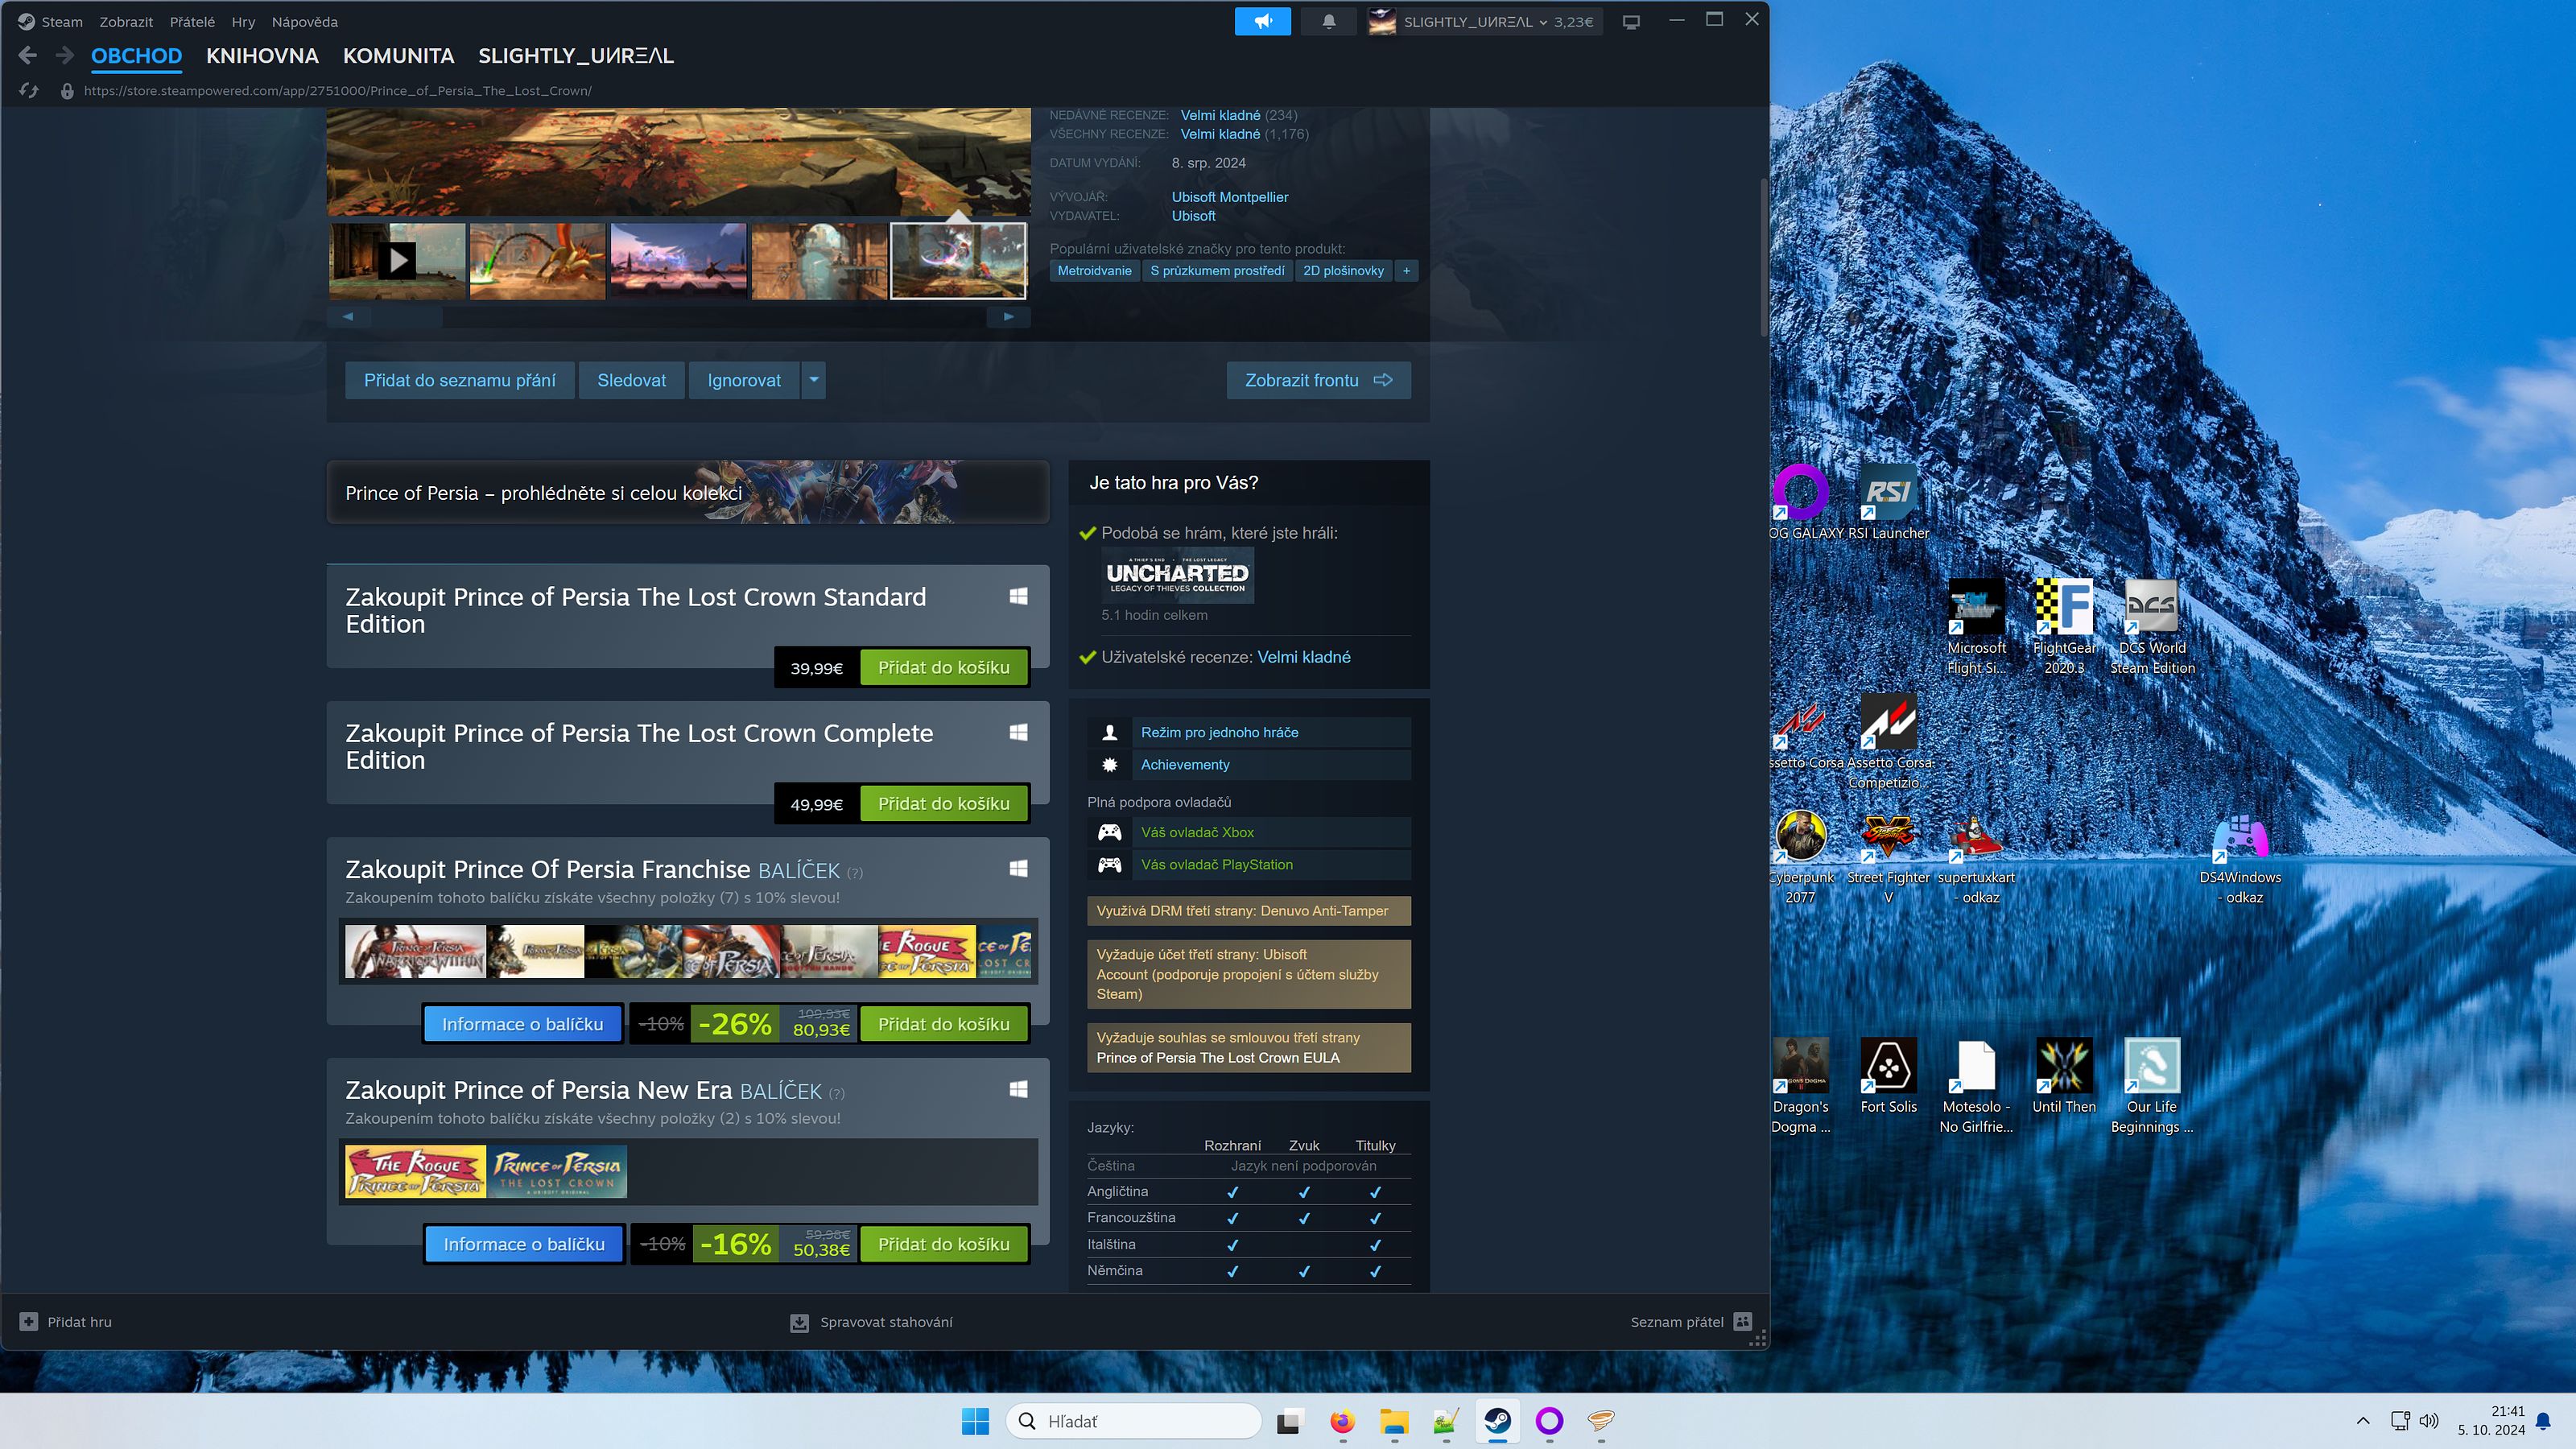Play the trailer video thumbnail
This screenshot has height=1449, width=2576.
[397, 261]
